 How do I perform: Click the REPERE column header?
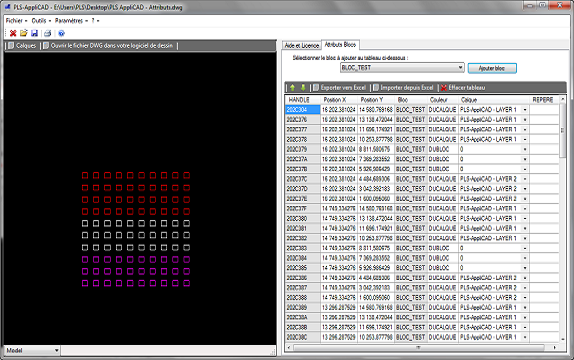click(x=544, y=100)
